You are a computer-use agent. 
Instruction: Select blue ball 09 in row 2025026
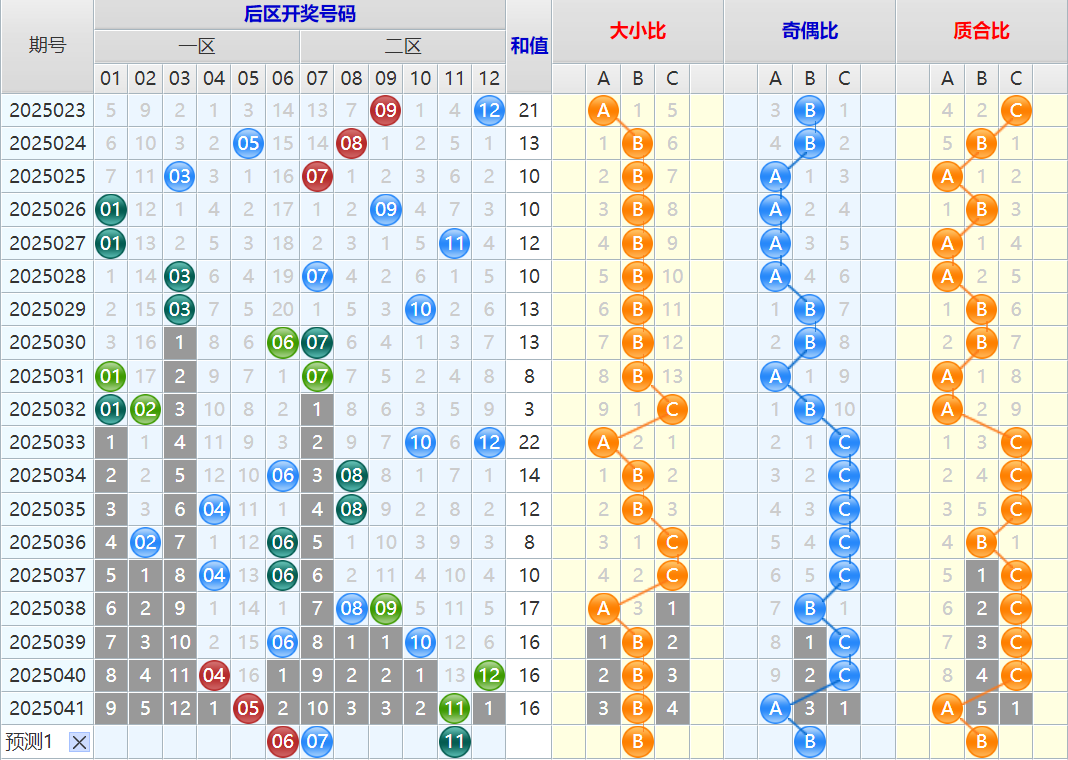pos(386,210)
